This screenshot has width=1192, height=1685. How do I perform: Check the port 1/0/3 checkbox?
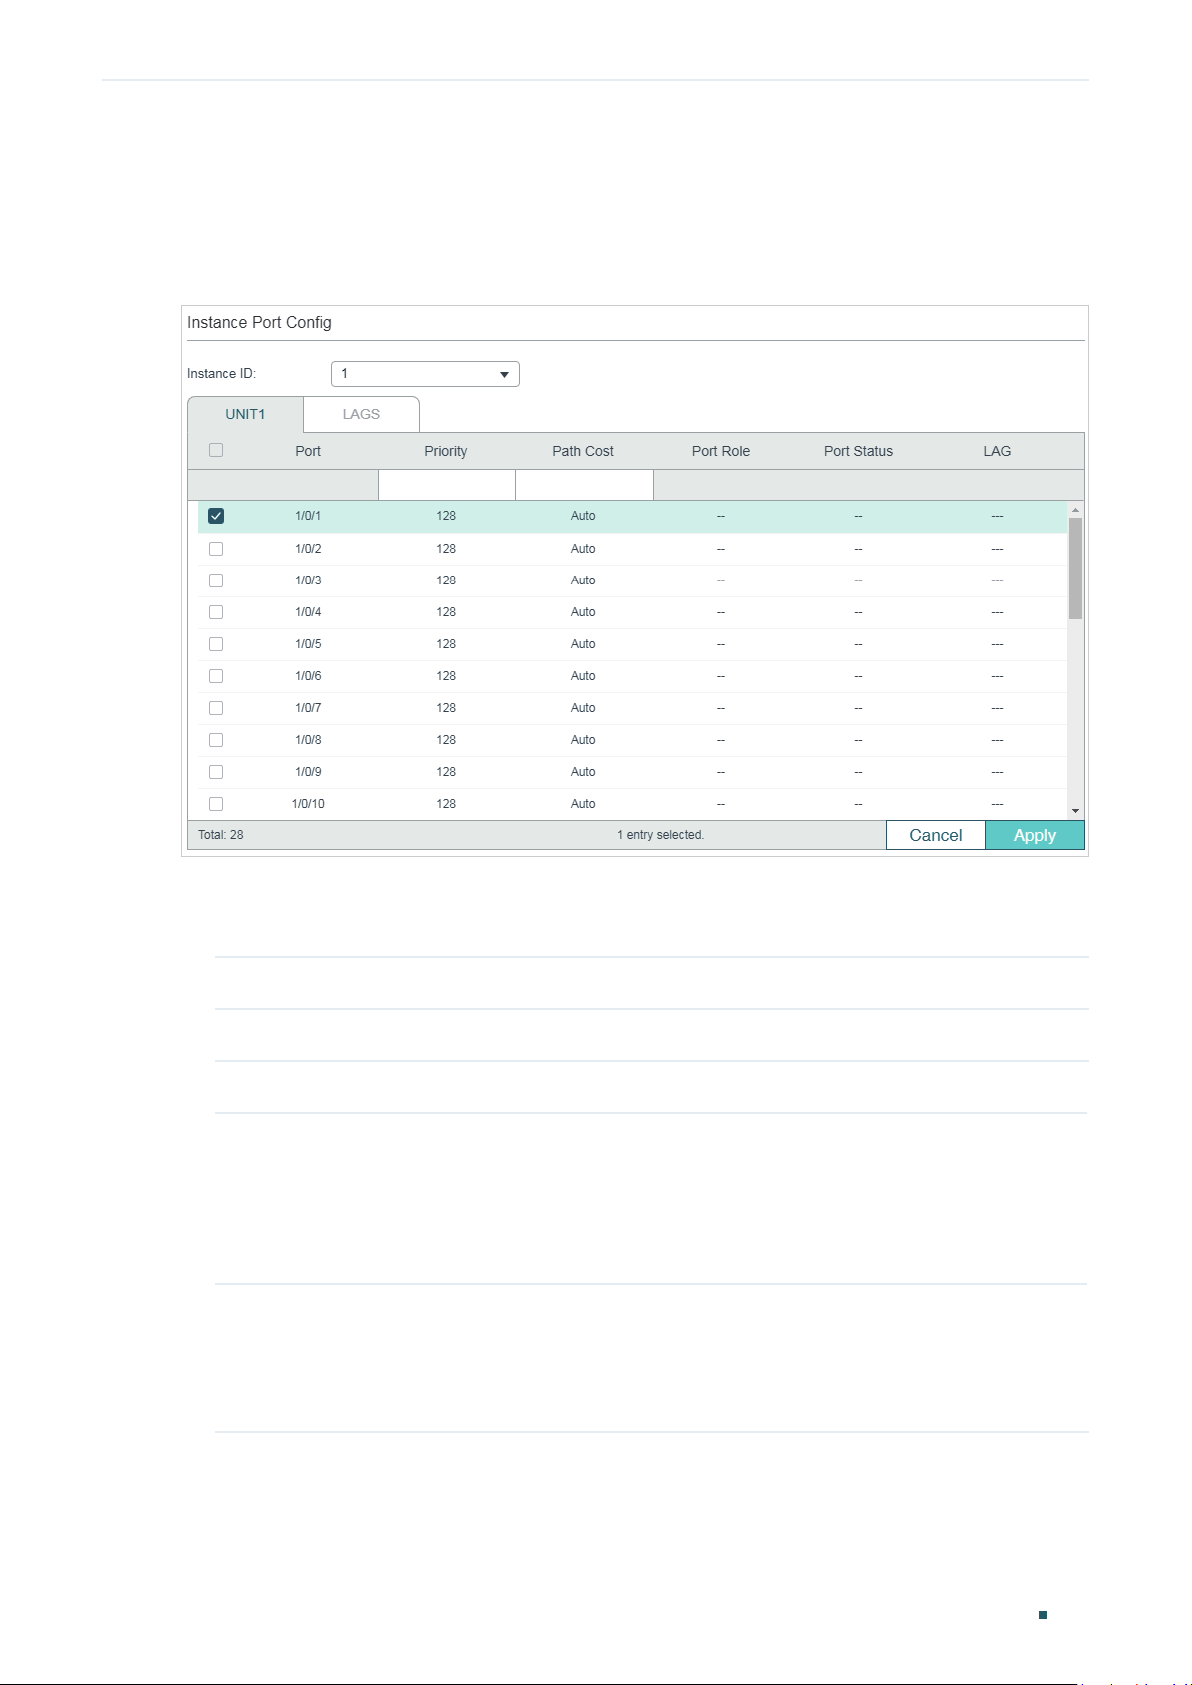[x=216, y=581]
